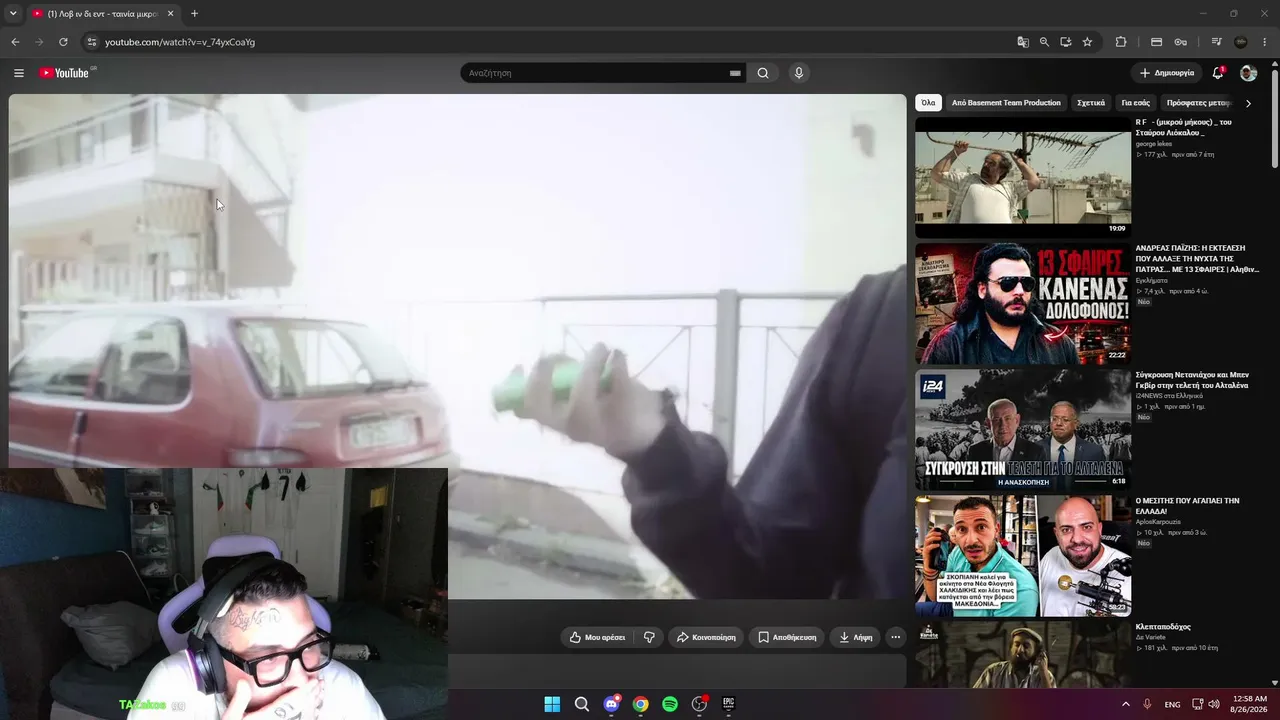The height and width of the screenshot is (720, 1280).
Task: Open the zoom level magnifier in address bar
Action: (x=1044, y=42)
